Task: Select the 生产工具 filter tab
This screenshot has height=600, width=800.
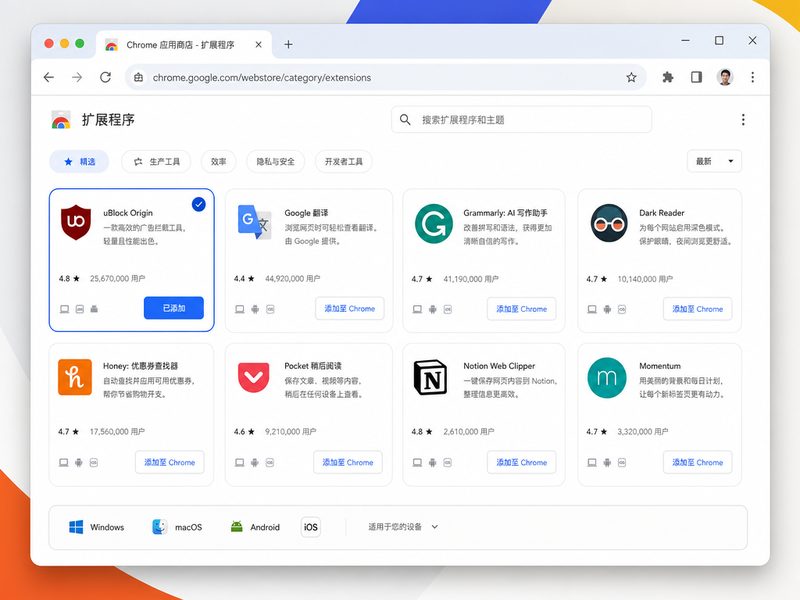Action: click(x=156, y=162)
